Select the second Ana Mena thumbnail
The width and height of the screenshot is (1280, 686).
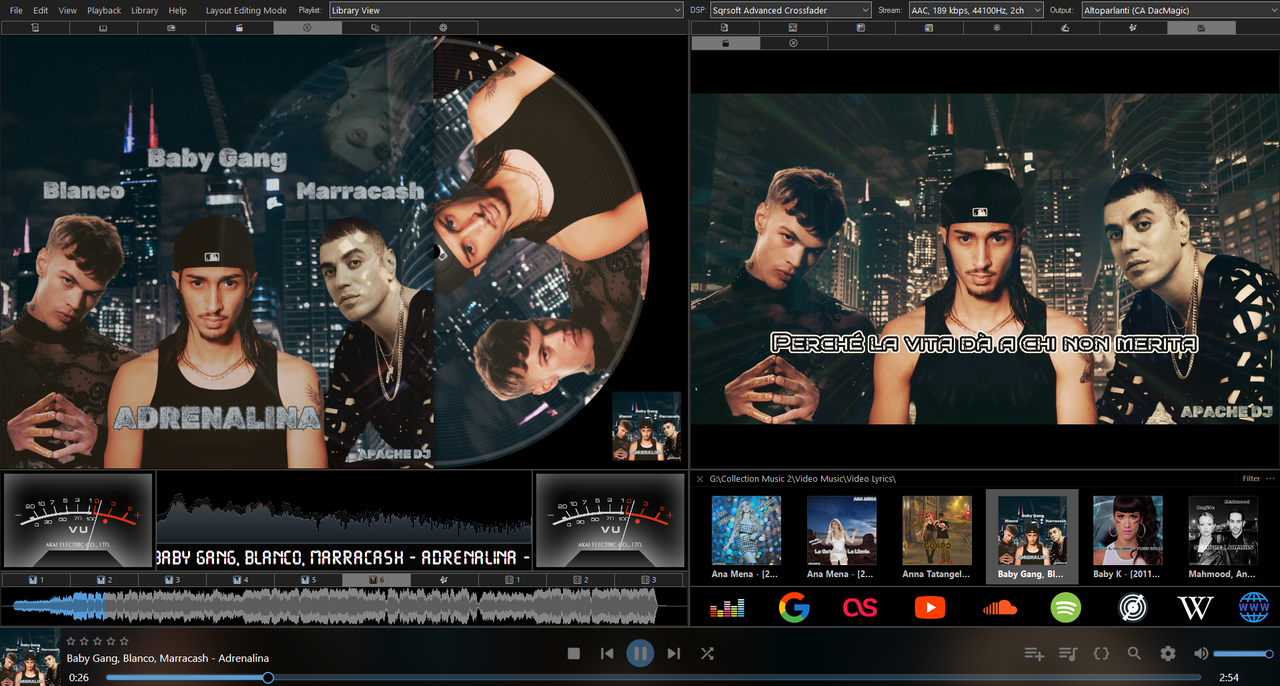click(x=842, y=537)
